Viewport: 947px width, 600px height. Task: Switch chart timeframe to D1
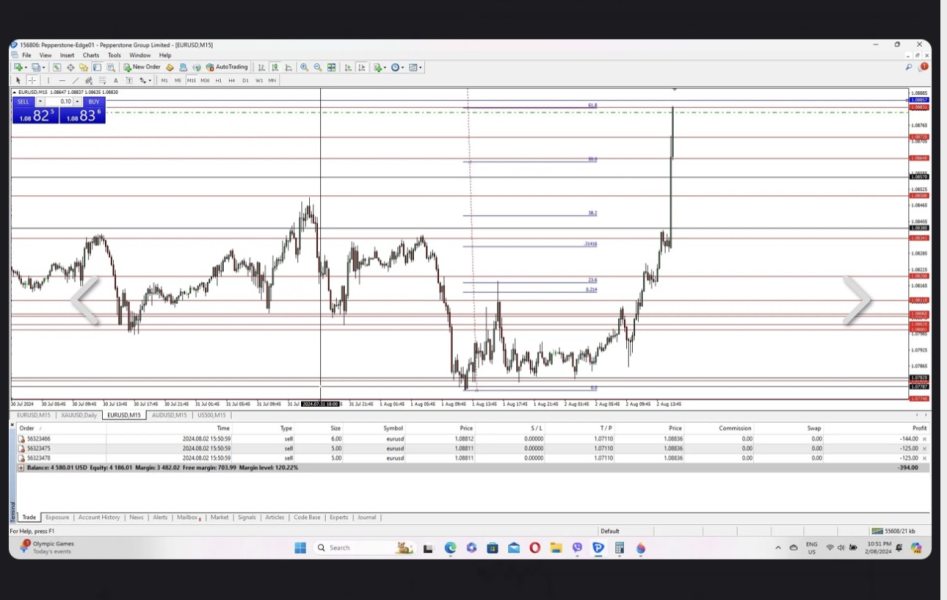(245, 80)
